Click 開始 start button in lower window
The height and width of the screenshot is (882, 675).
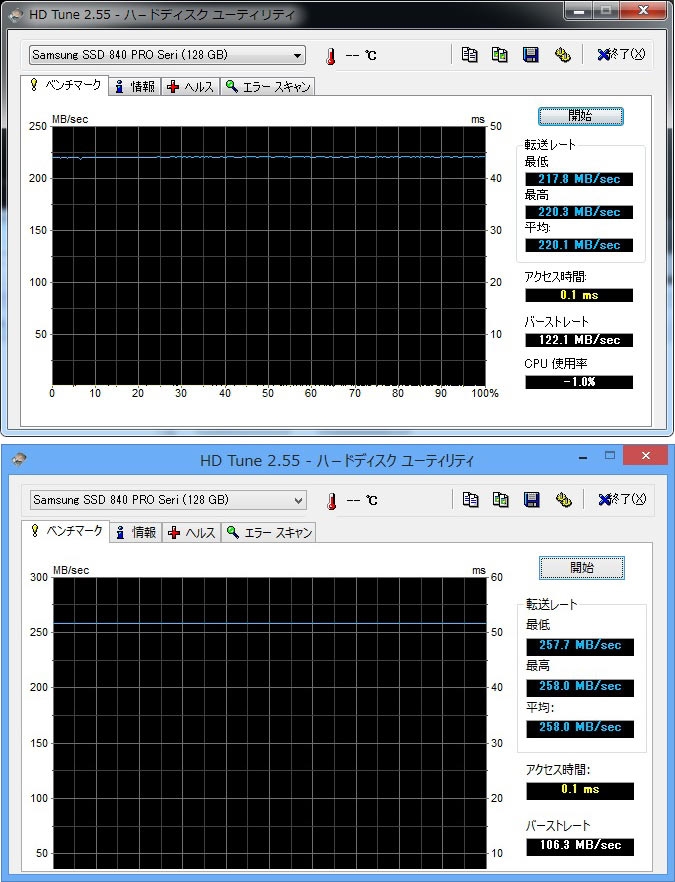point(582,568)
